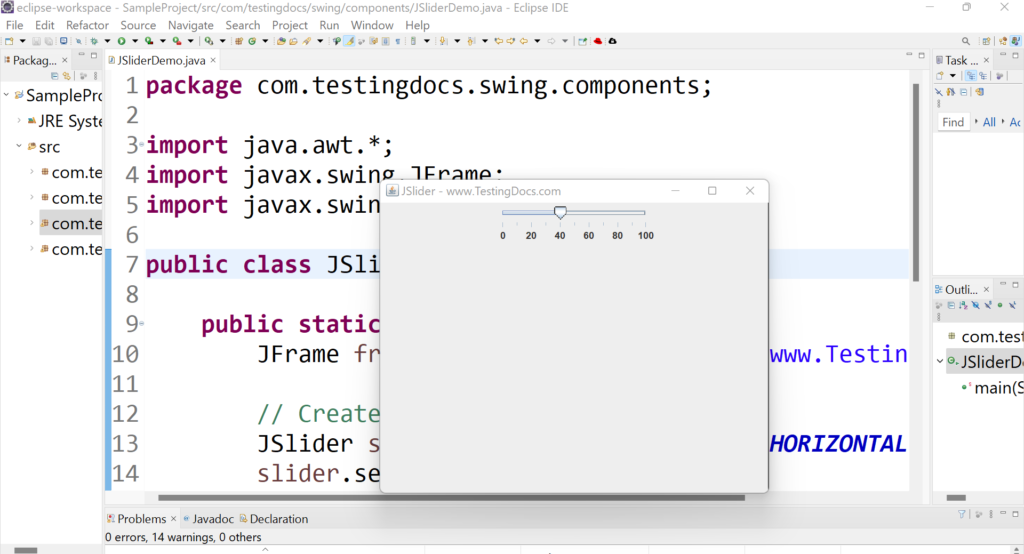This screenshot has width=1024, height=554.
Task: Select main method in Outline view
Action: coord(993,387)
